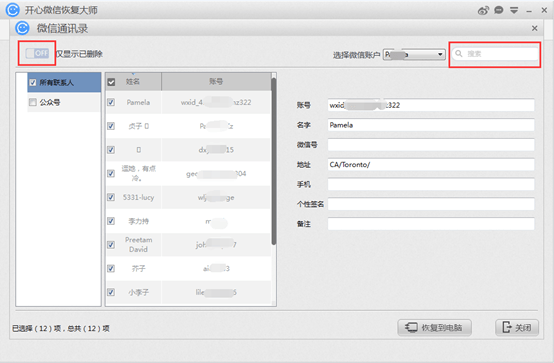Viewport: 554px width, 363px height.
Task: Click 恢复到电脑 button
Action: click(435, 327)
